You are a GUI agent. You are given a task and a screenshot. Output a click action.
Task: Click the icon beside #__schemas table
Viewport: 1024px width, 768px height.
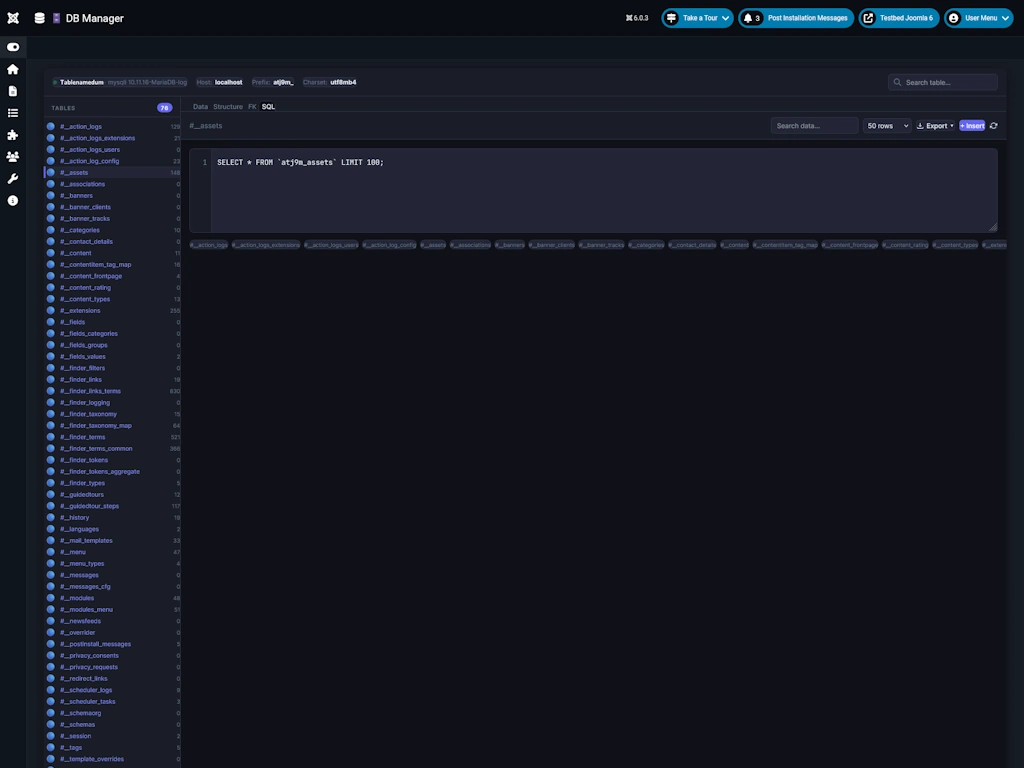point(51,724)
